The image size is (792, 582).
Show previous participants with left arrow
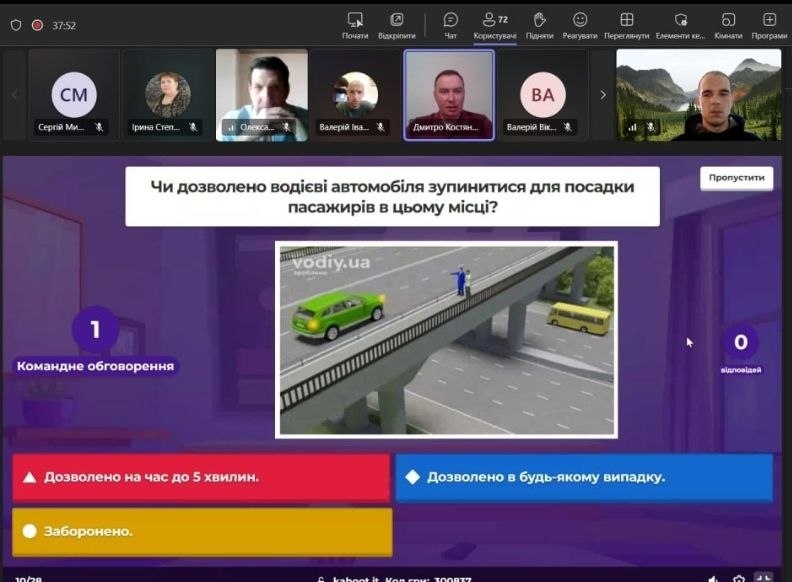14,95
